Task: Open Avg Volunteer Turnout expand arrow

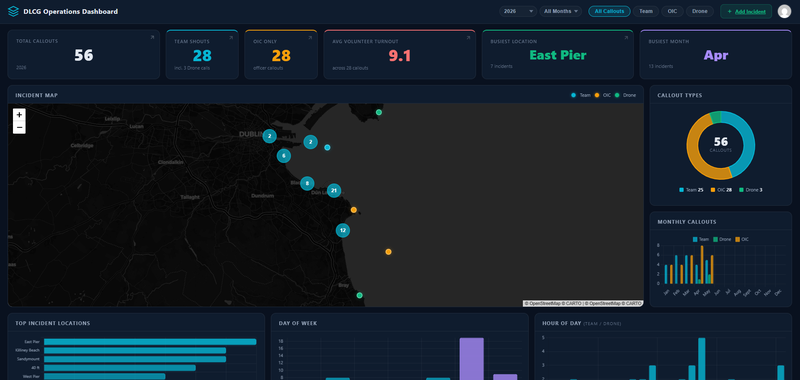Action: (468, 37)
